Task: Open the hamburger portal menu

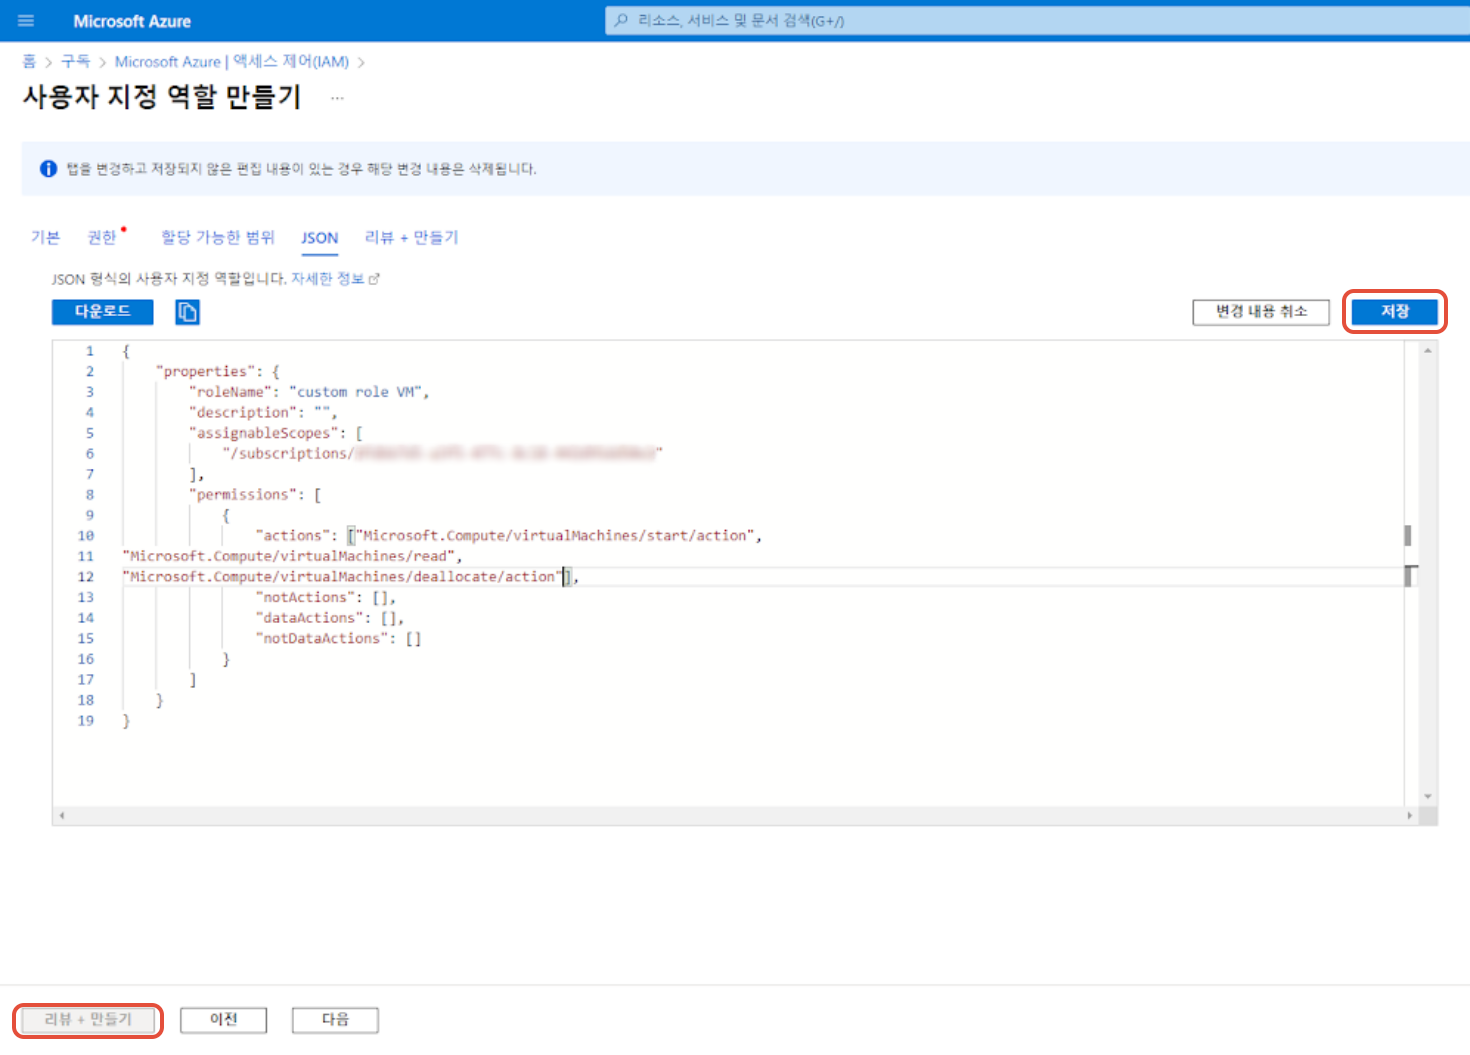Action: 26,21
